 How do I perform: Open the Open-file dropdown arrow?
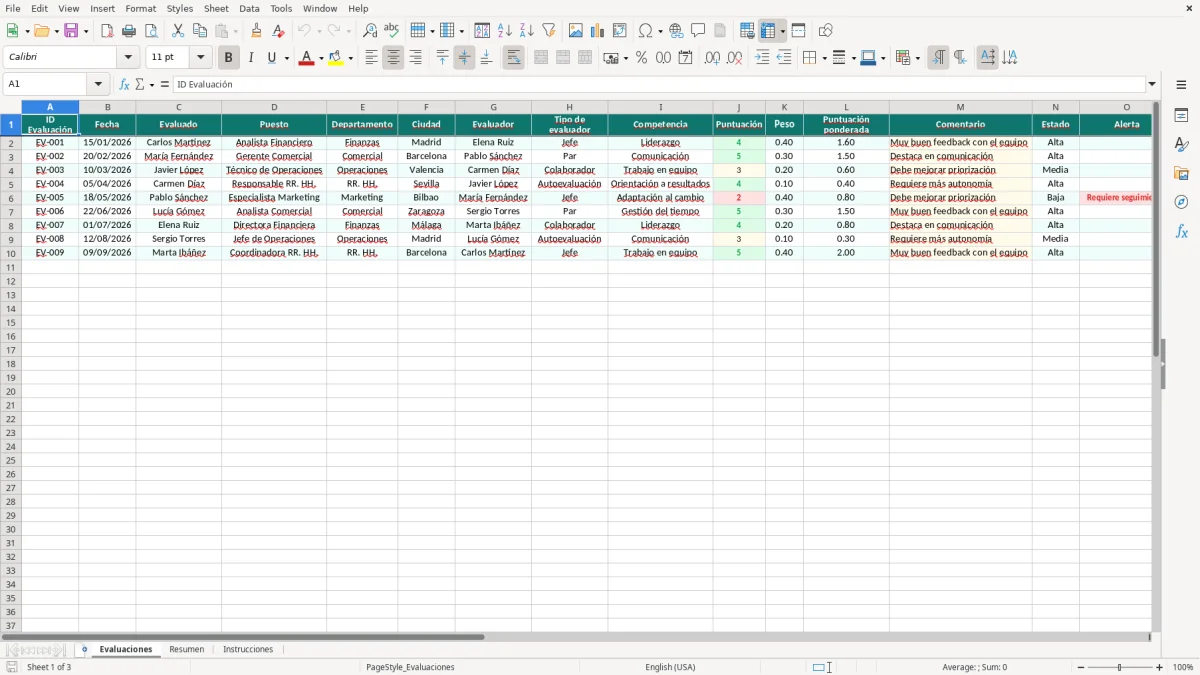click(55, 31)
